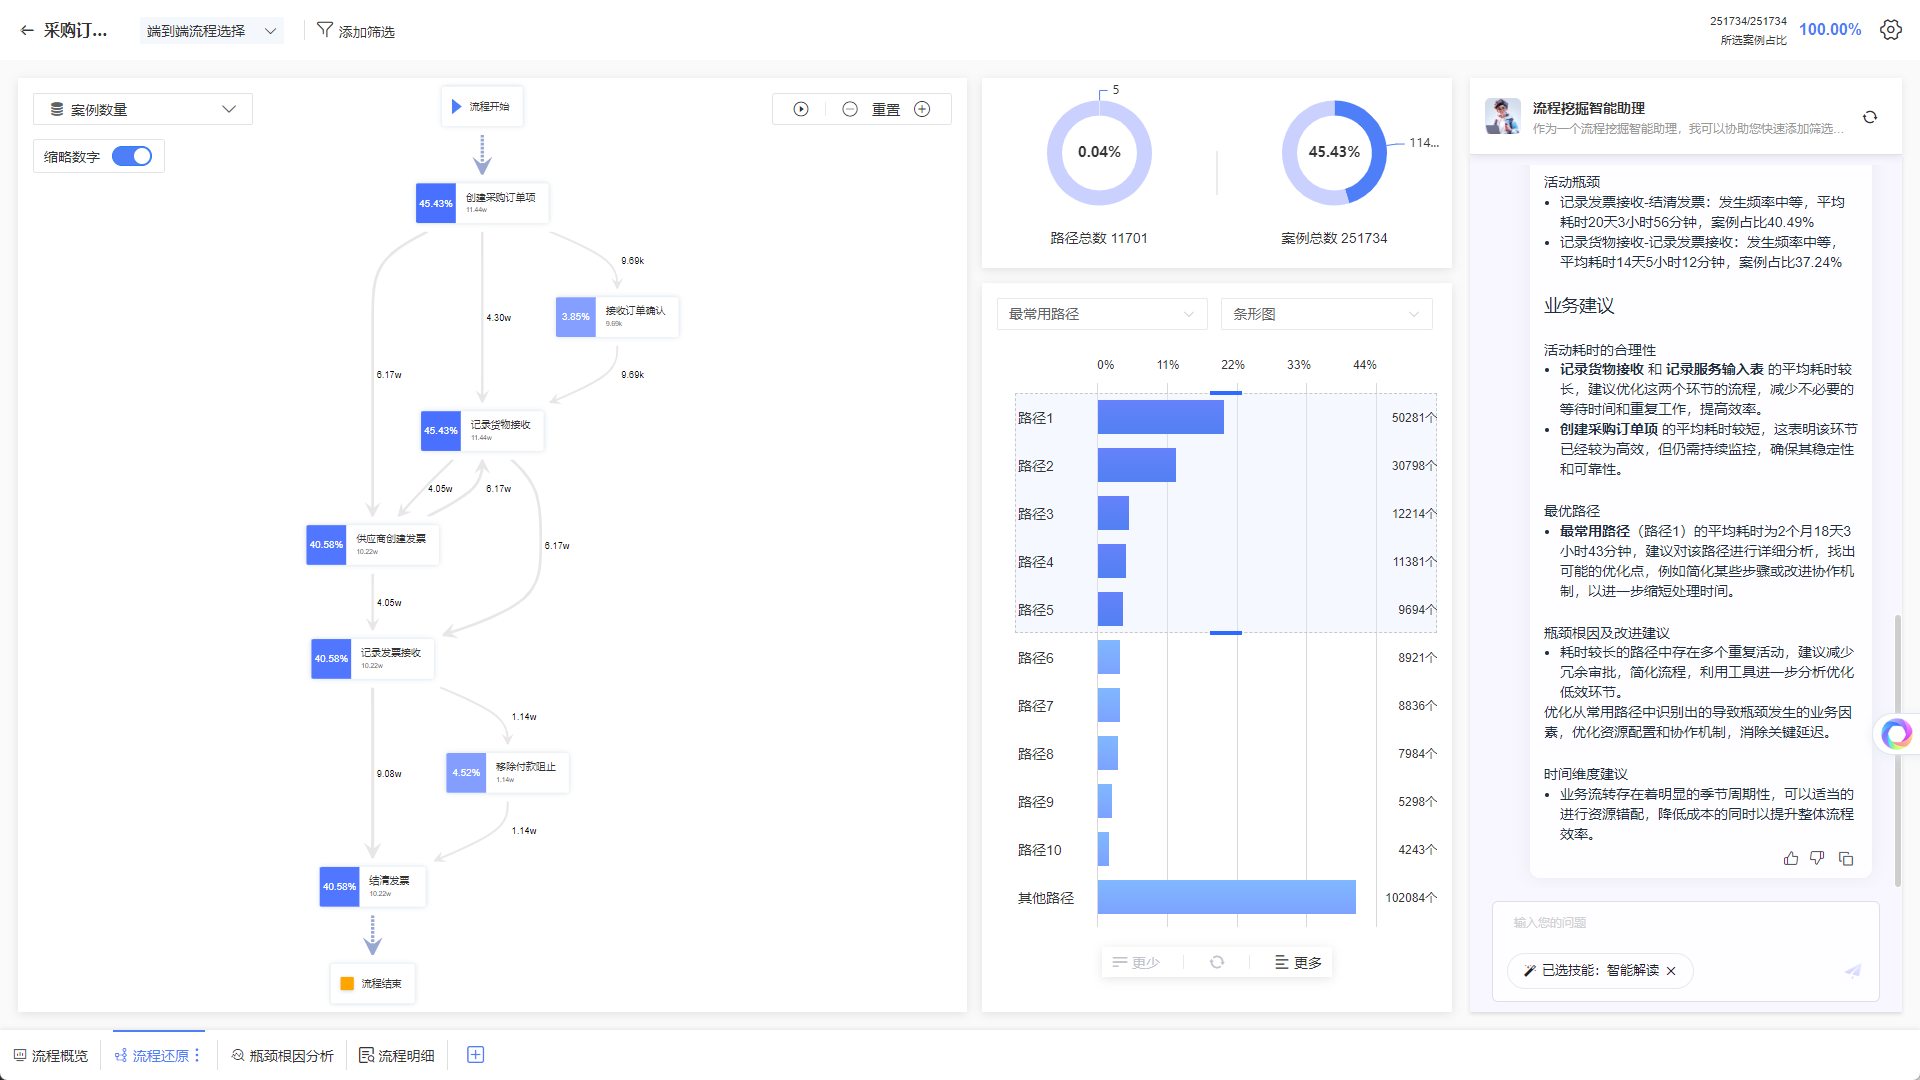Screen dimensions: 1920x1080
Task: Add a new tab with plus icon
Action: 476,1055
